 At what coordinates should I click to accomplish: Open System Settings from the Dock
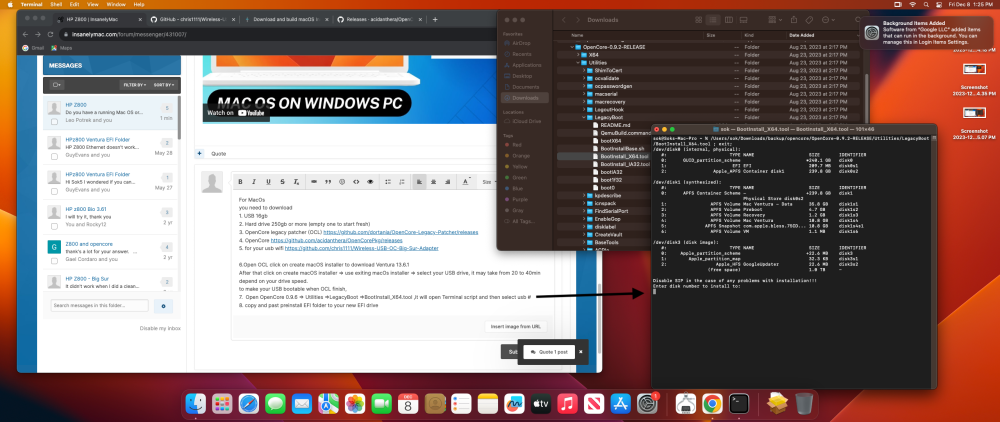(647, 403)
